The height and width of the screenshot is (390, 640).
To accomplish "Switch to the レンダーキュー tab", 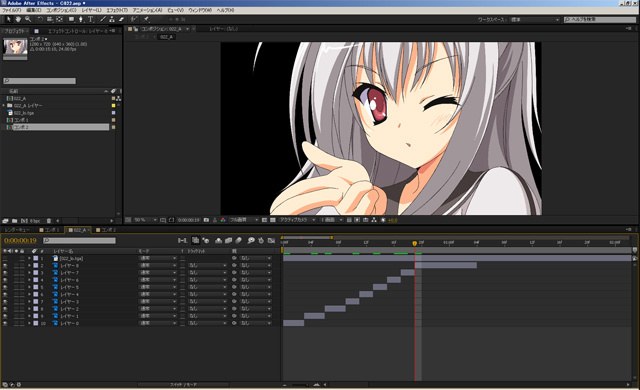I will tap(18, 230).
